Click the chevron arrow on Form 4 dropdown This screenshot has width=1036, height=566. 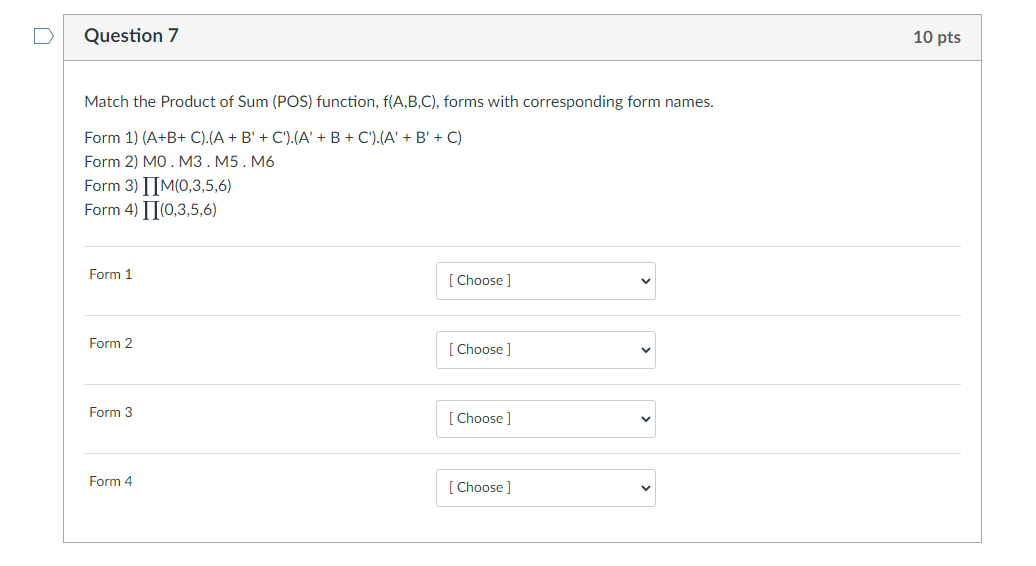coord(645,488)
